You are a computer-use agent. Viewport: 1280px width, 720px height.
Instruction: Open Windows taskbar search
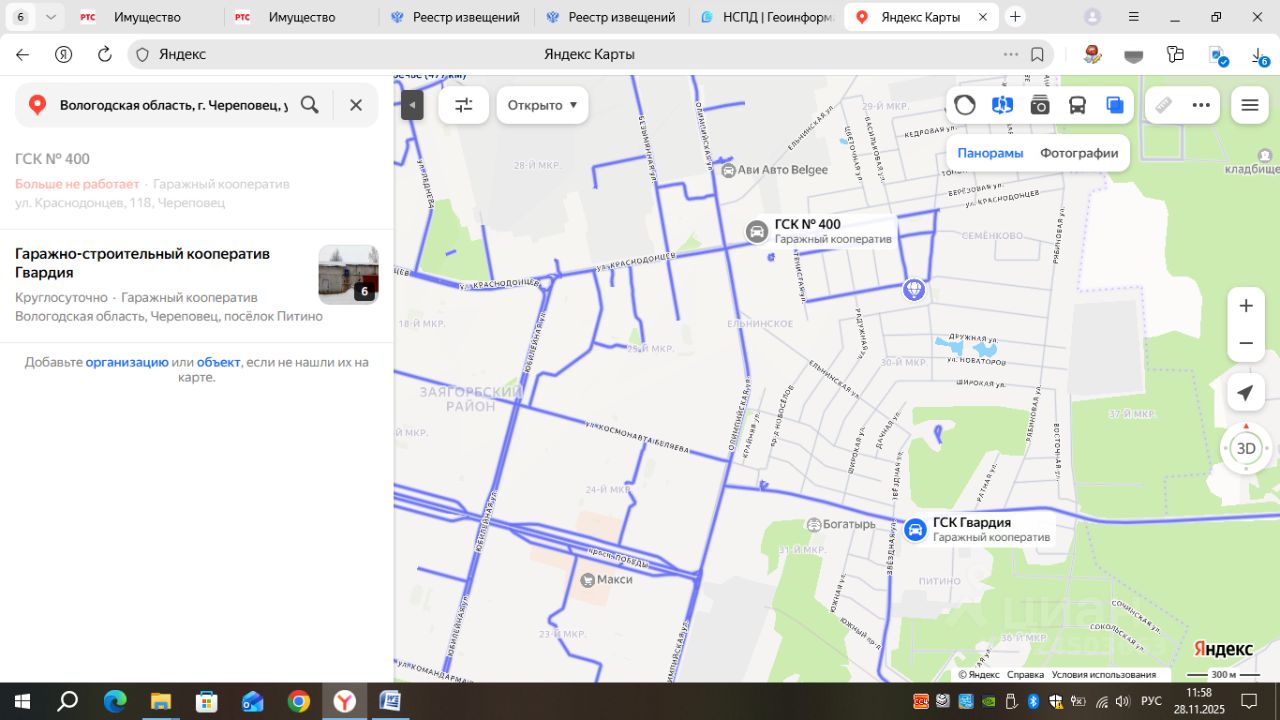(68, 701)
